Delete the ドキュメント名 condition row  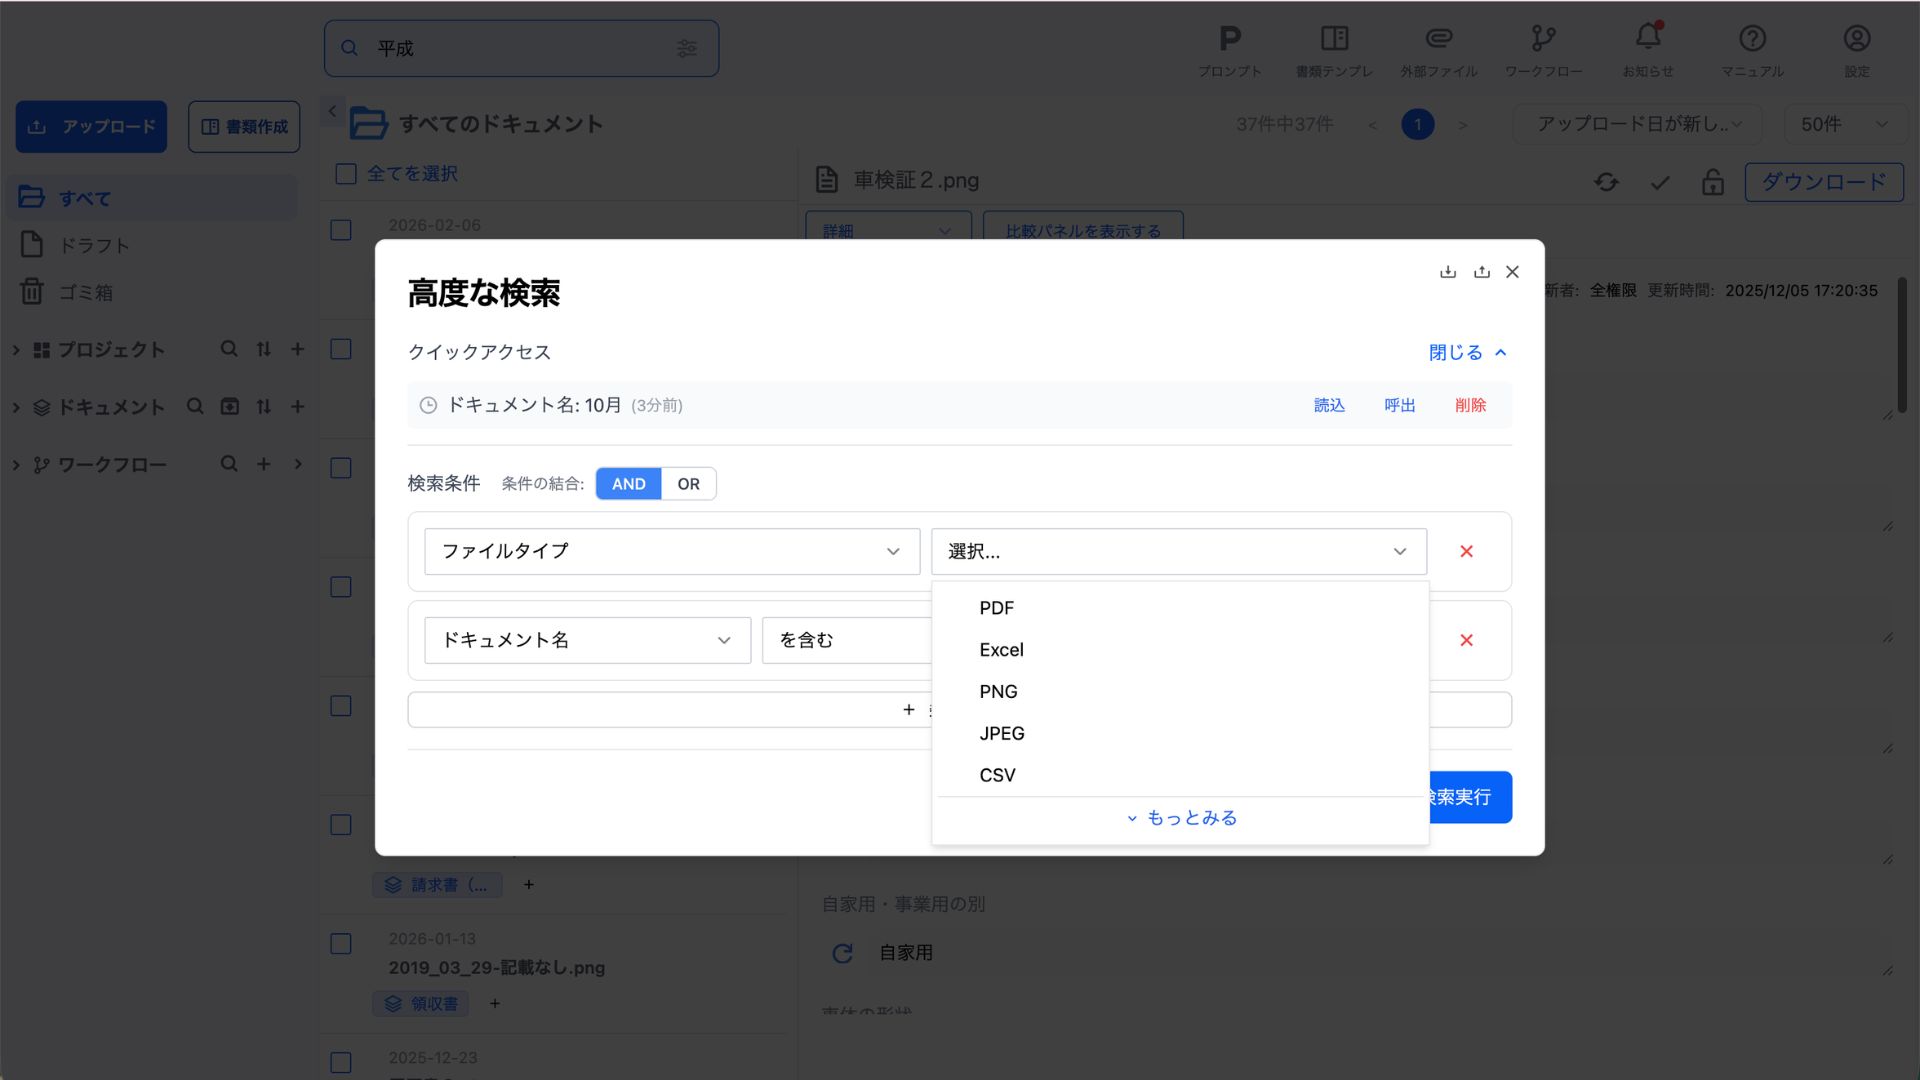pos(1466,640)
